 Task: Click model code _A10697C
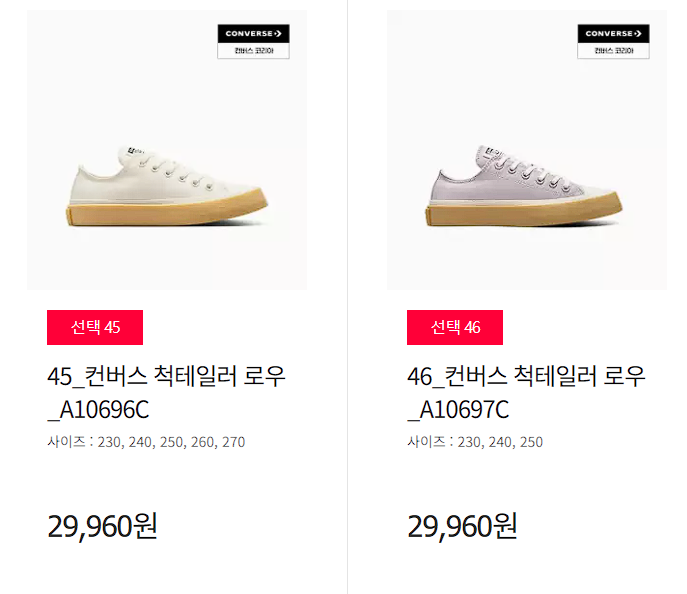tap(458, 410)
